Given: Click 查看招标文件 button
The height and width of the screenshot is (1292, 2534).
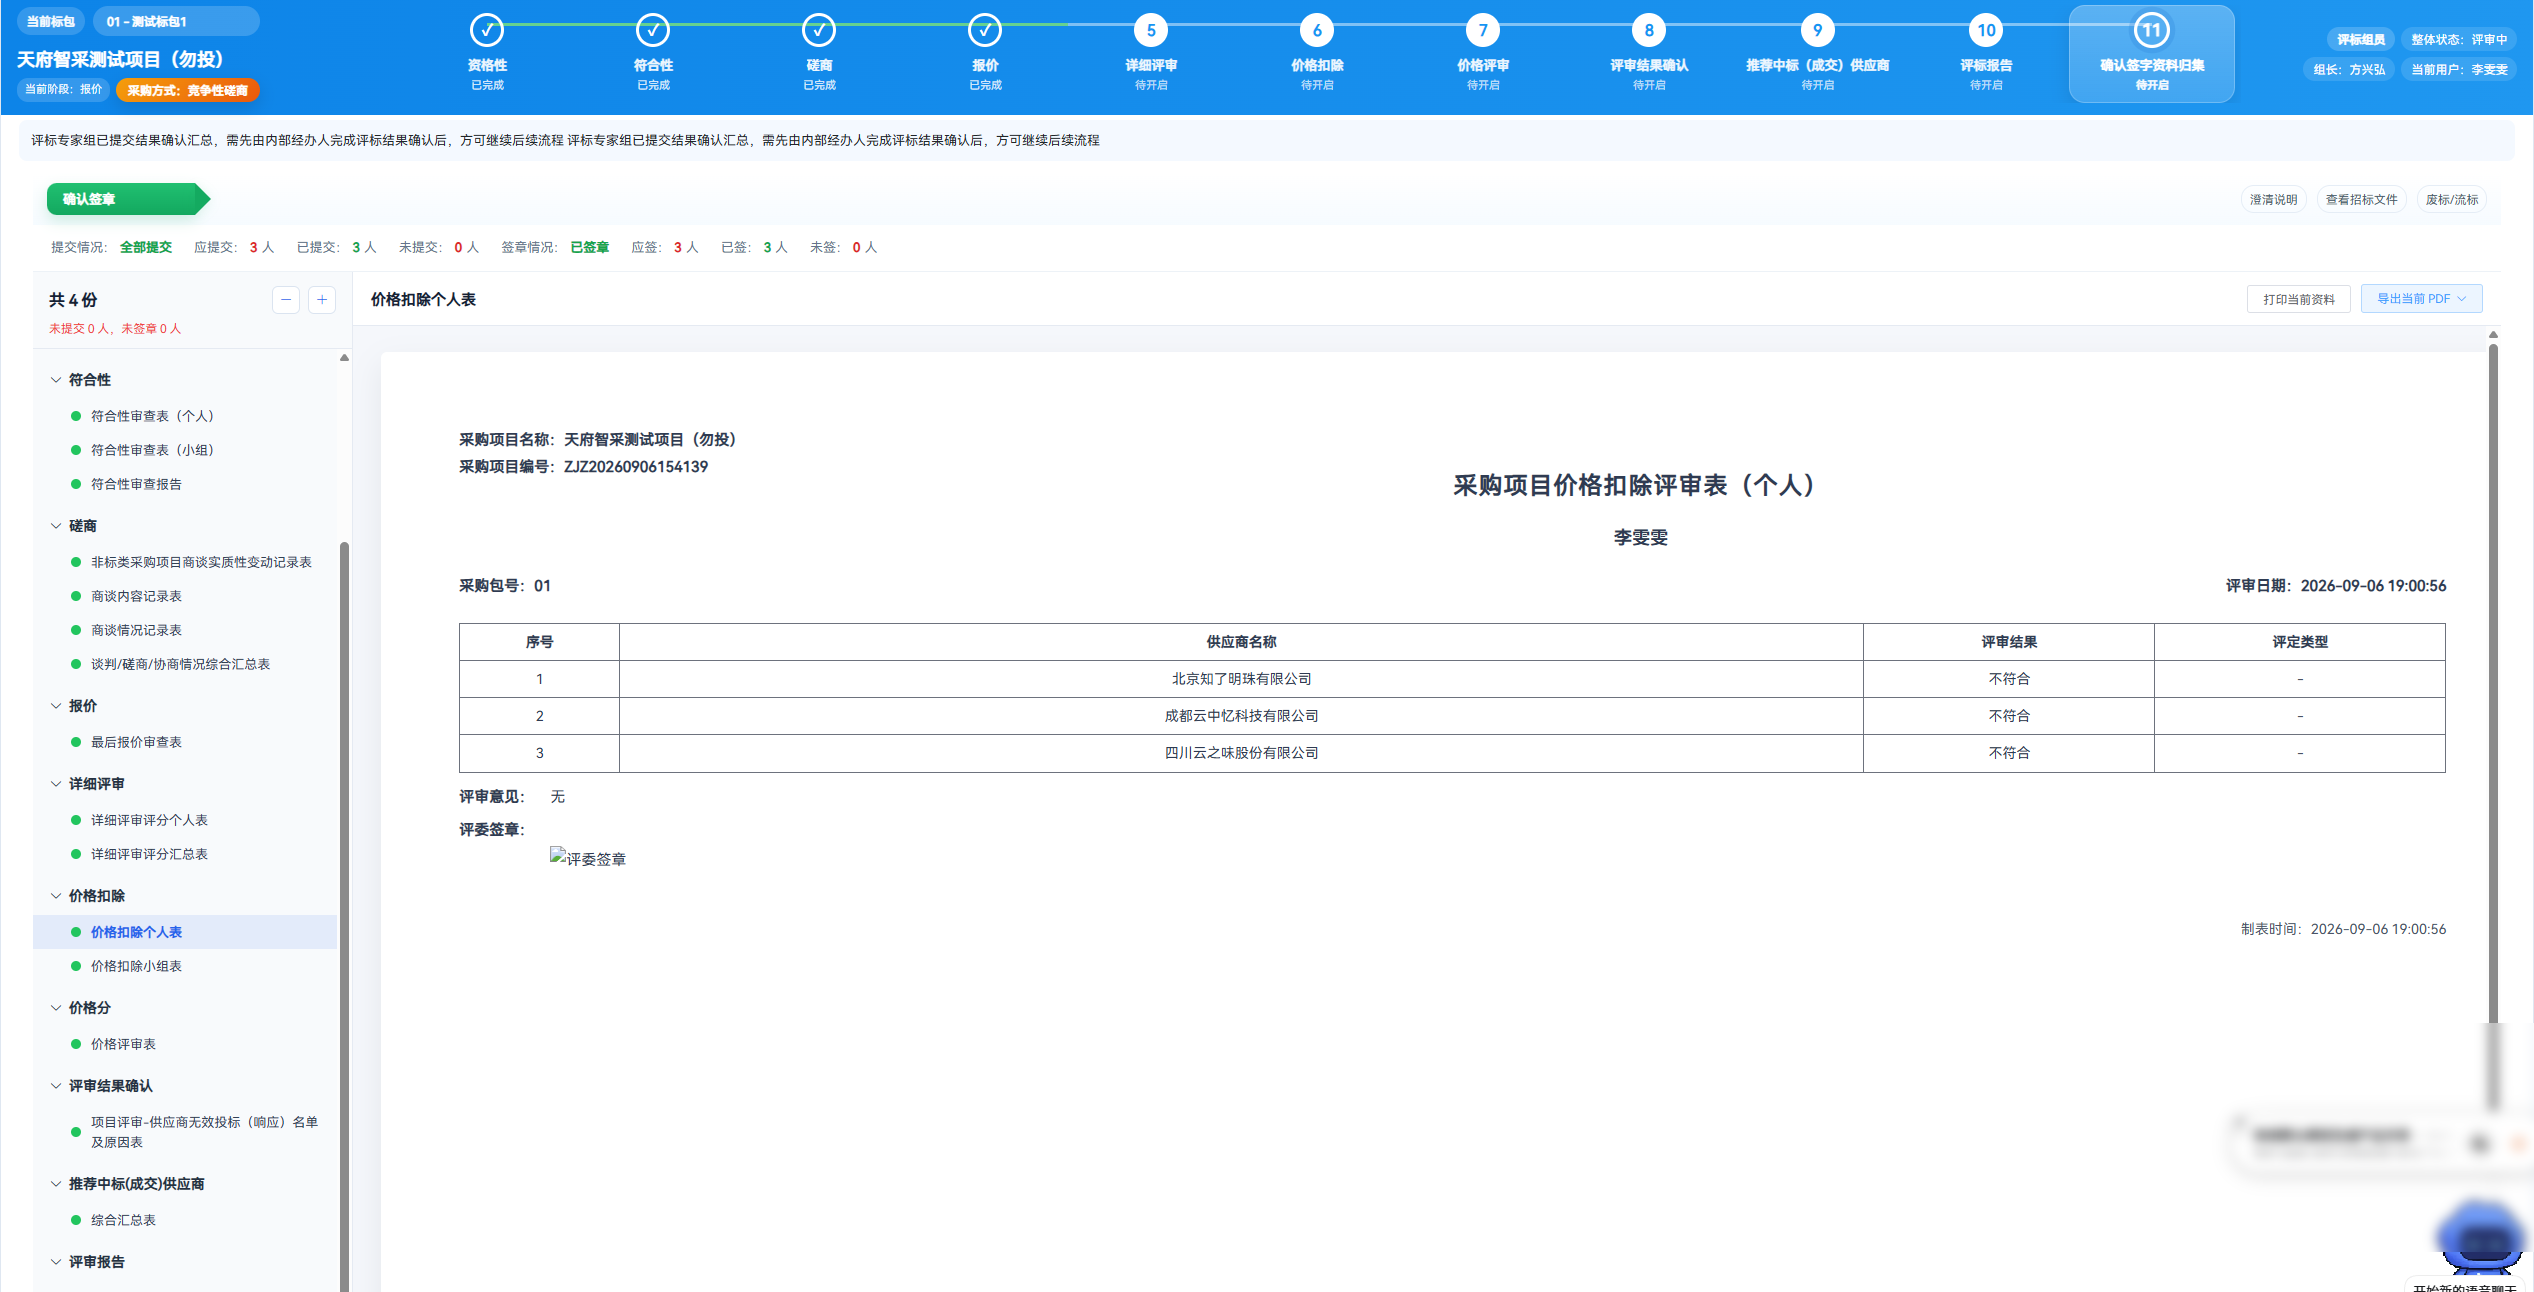Looking at the screenshot, I should [x=2361, y=200].
